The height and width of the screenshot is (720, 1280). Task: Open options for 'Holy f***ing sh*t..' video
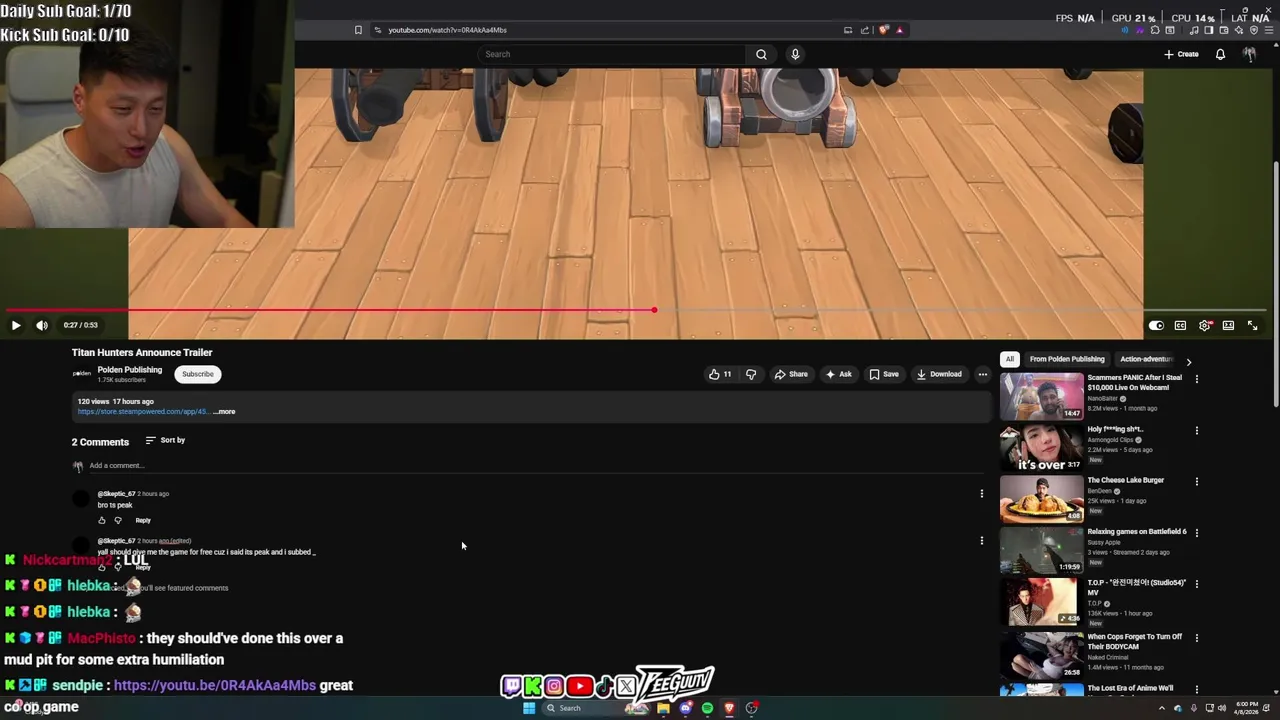(1196, 430)
